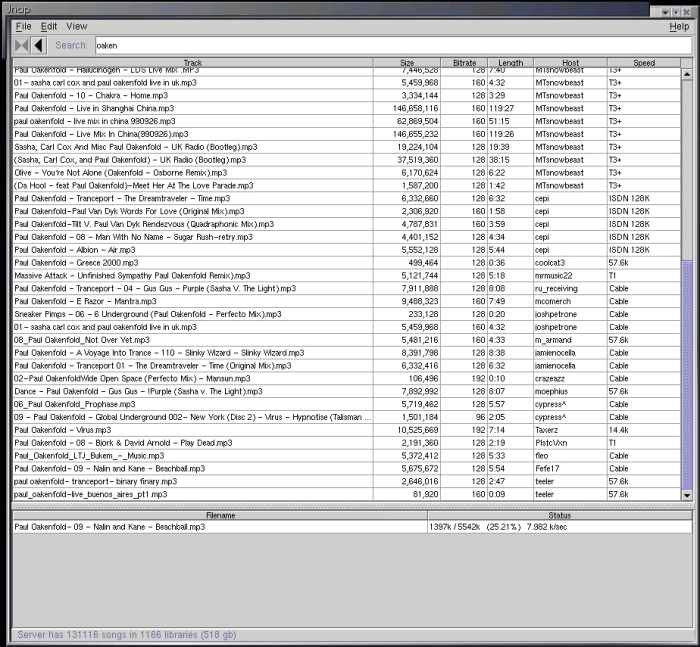700x647 pixels.
Task: Click host name Taxerz
Action: coord(546,430)
